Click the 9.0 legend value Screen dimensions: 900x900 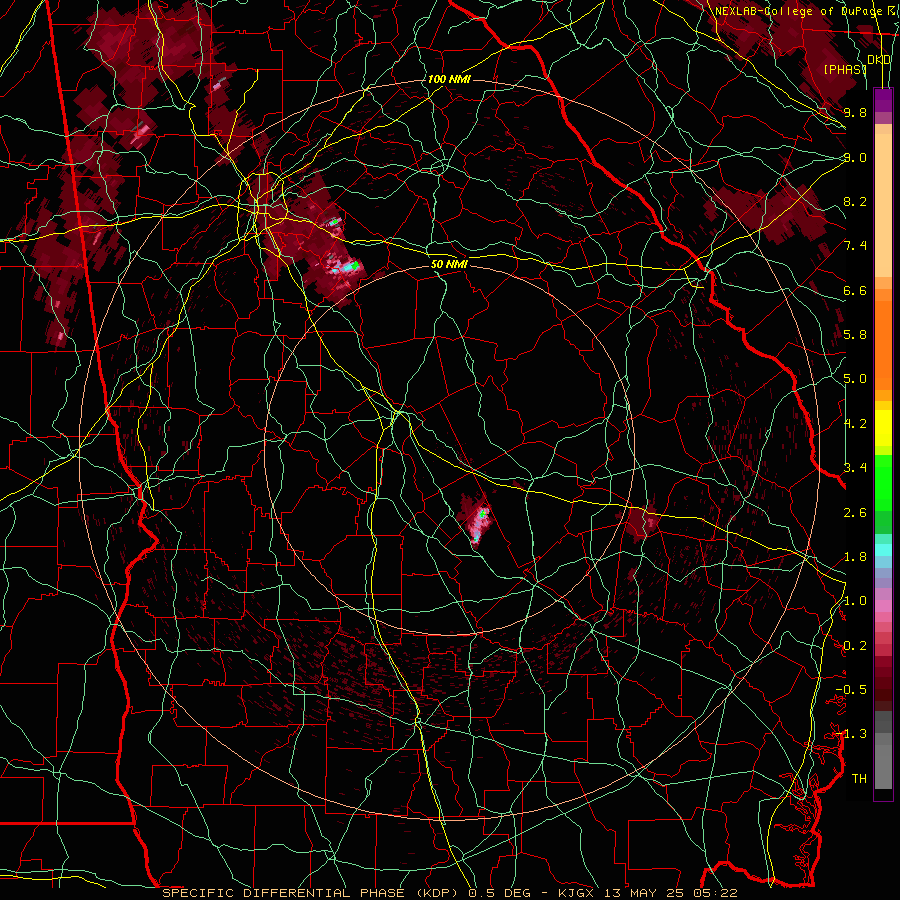[x=855, y=157]
